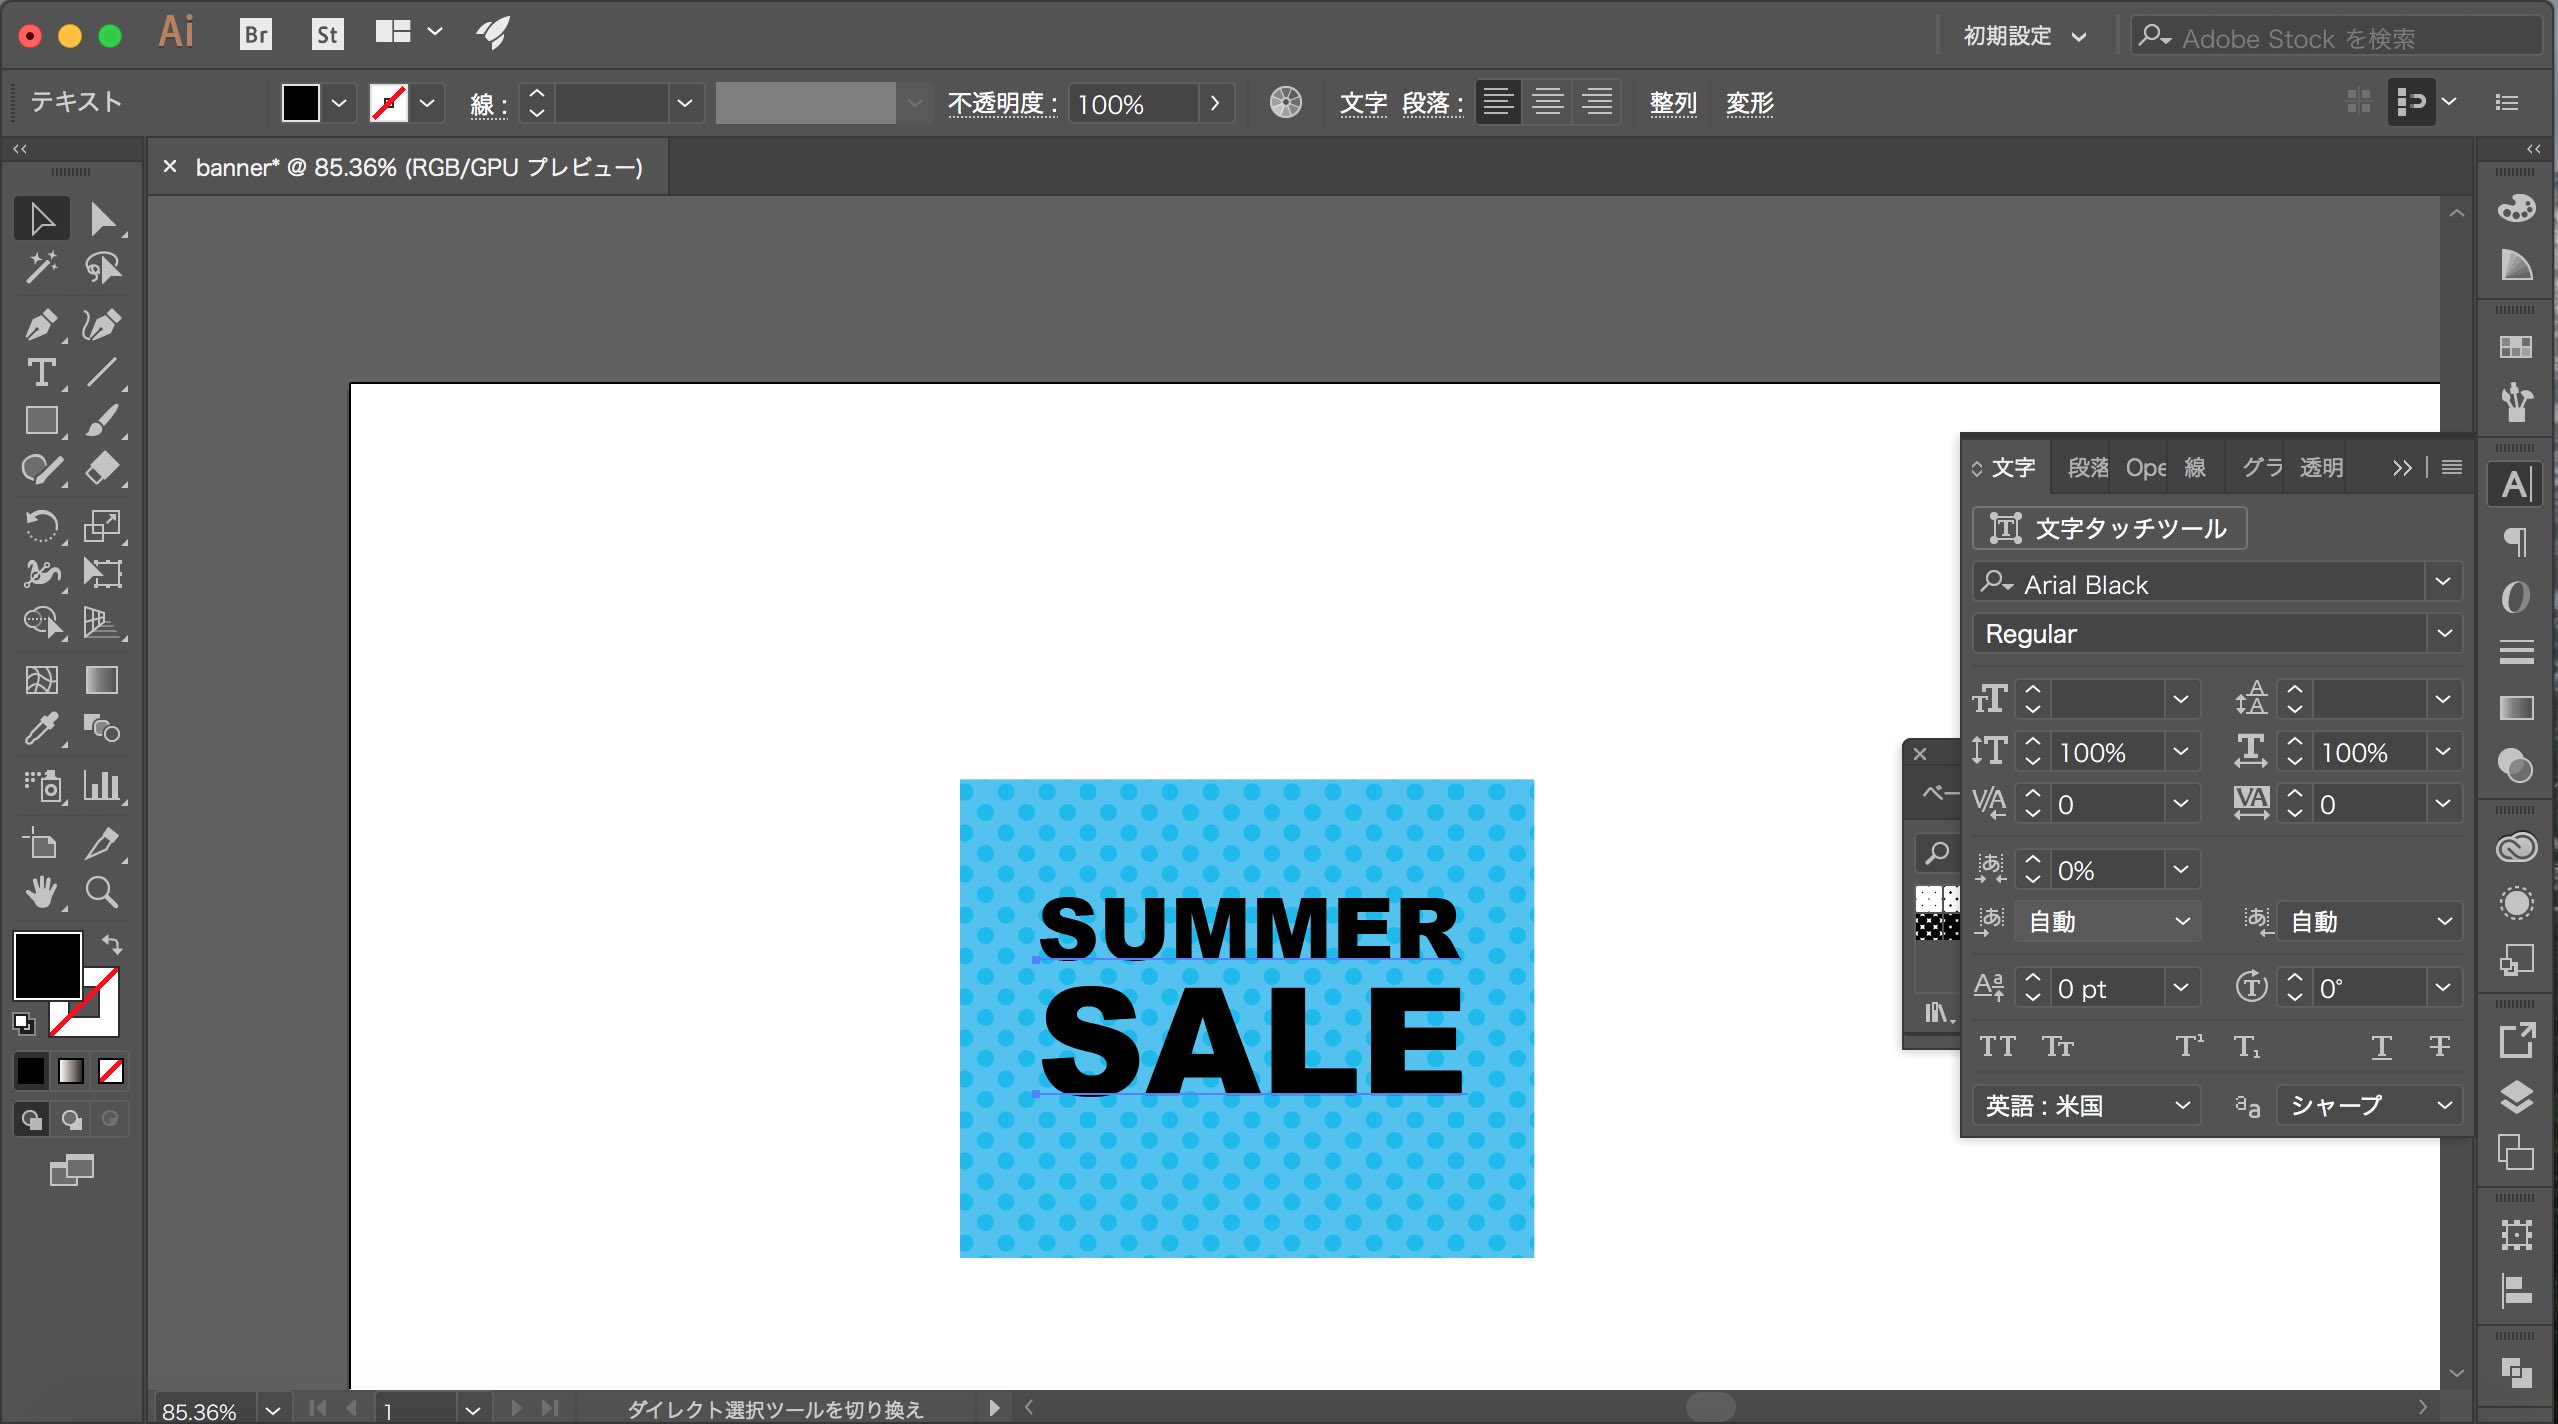Viewport: 2558px width, 1424px height.
Task: Open Adobe Stock via St icon
Action: [x=327, y=35]
